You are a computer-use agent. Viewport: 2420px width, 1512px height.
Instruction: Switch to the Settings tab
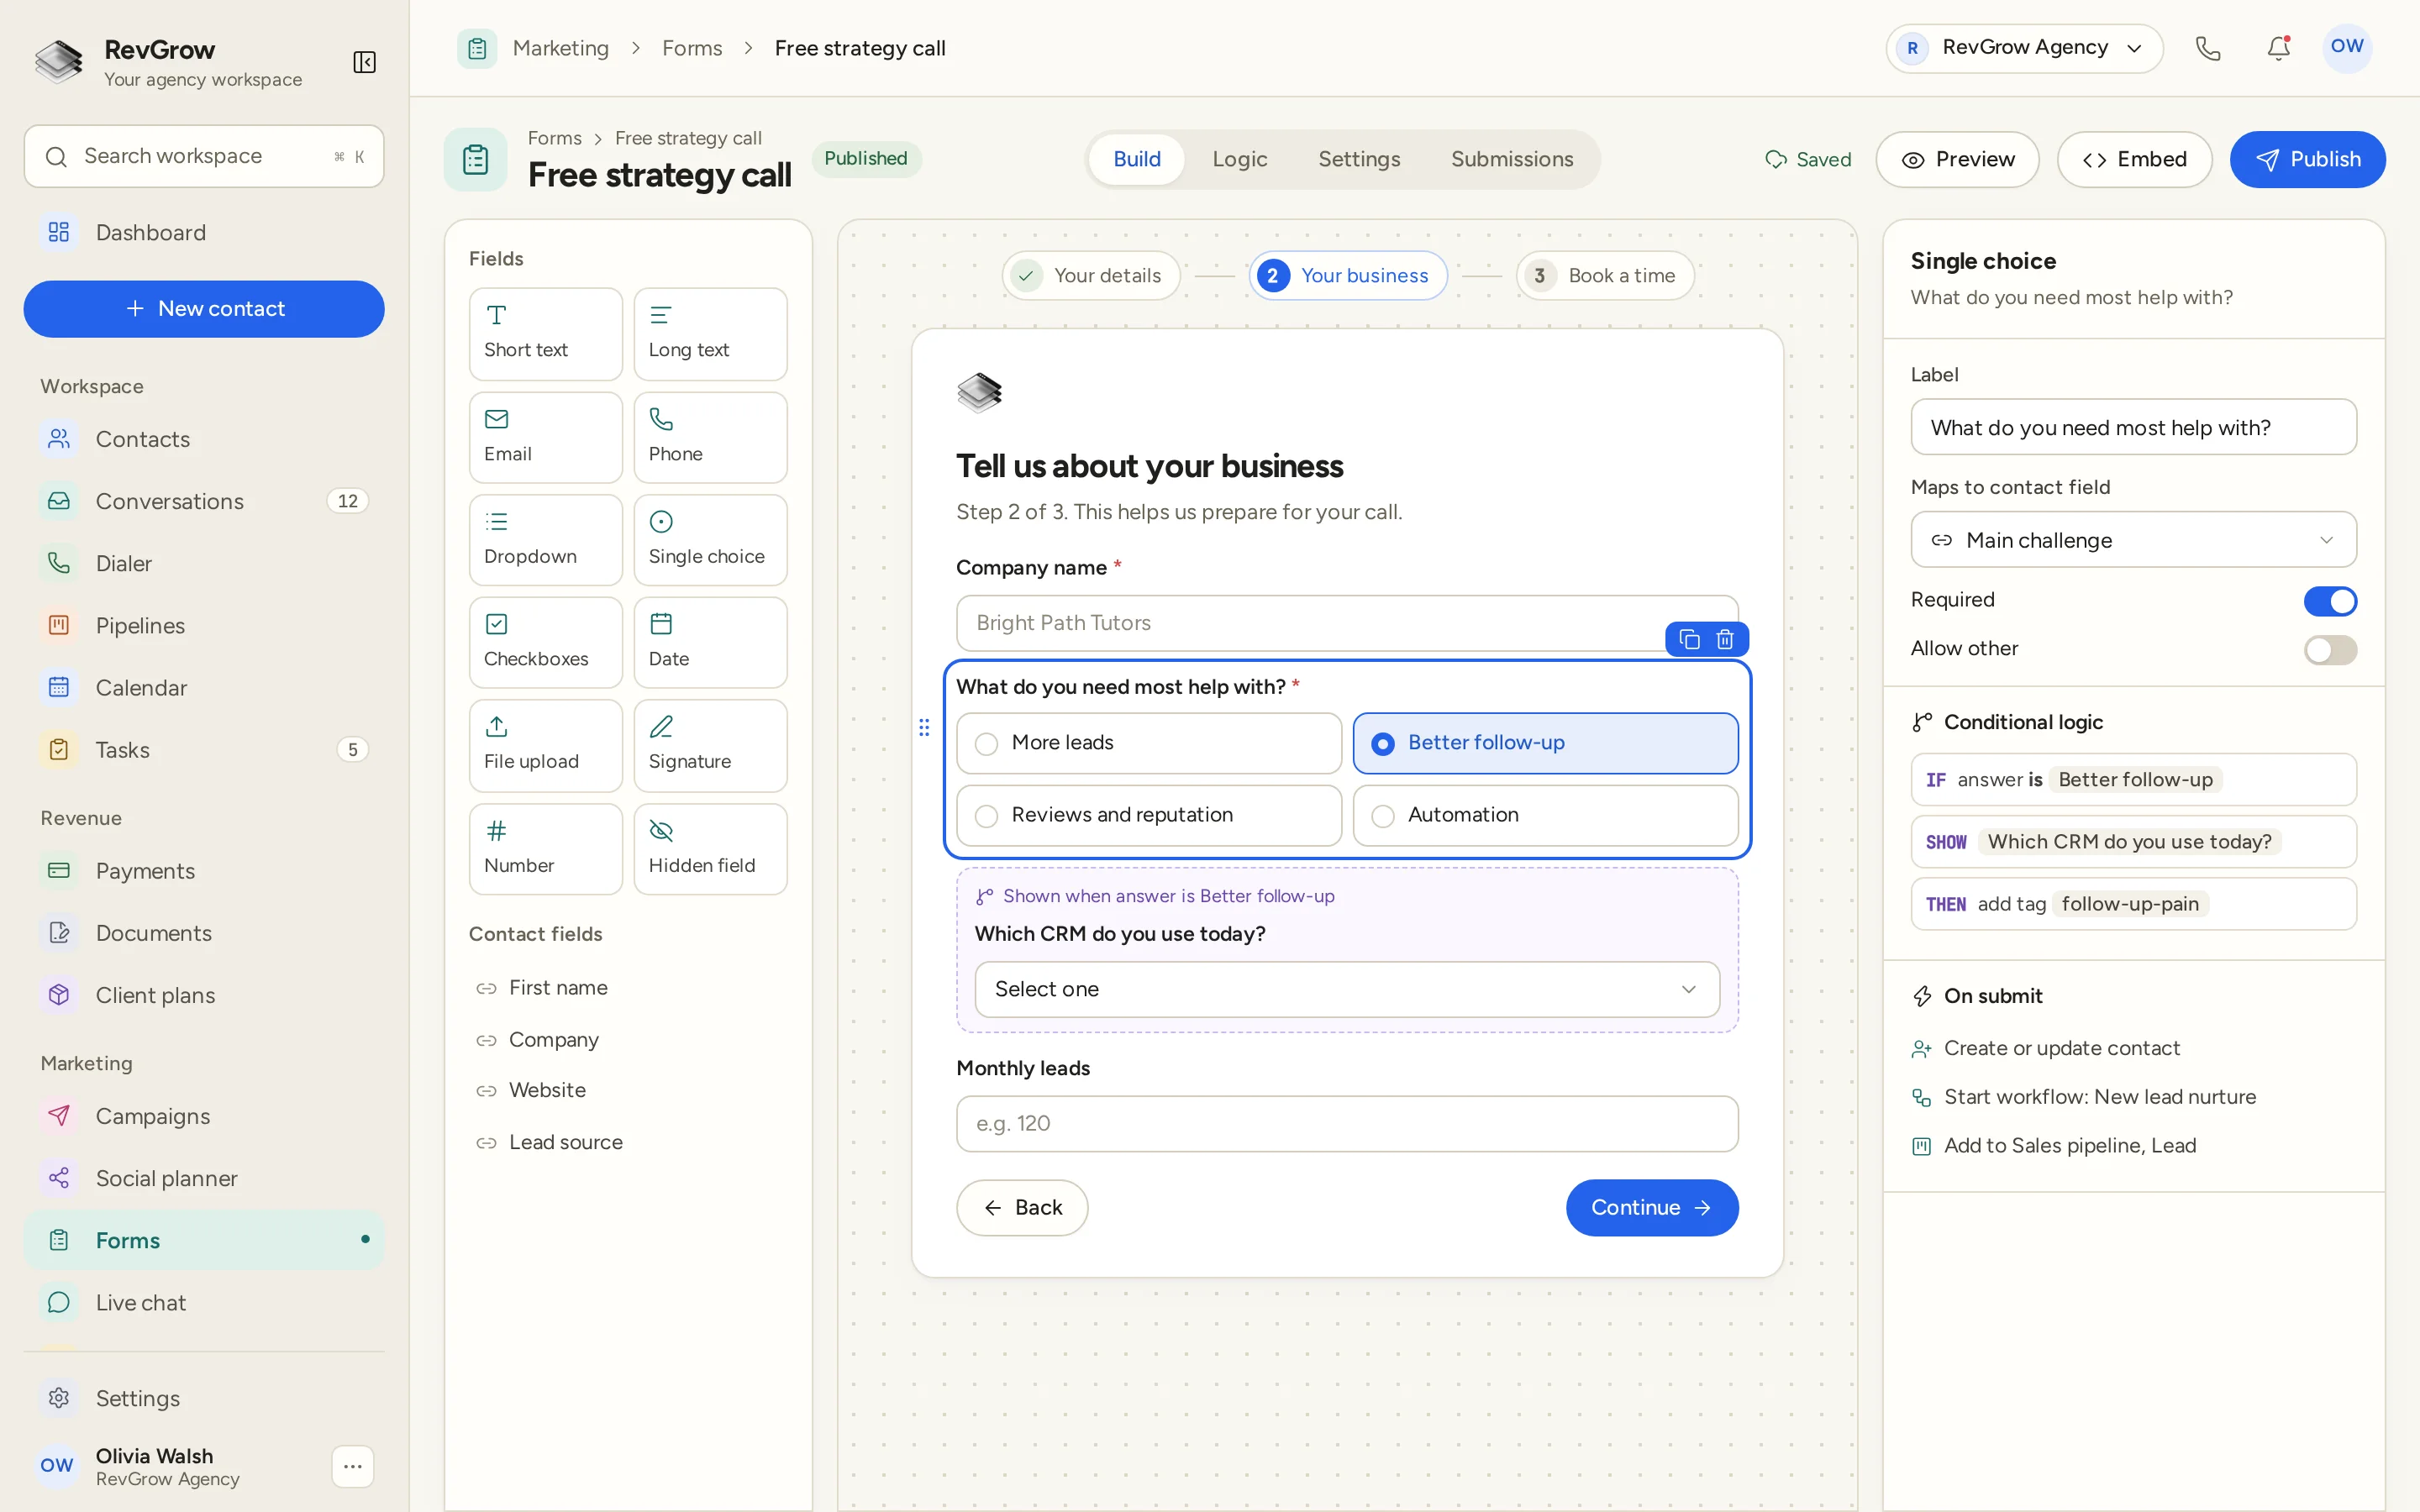[1358, 159]
